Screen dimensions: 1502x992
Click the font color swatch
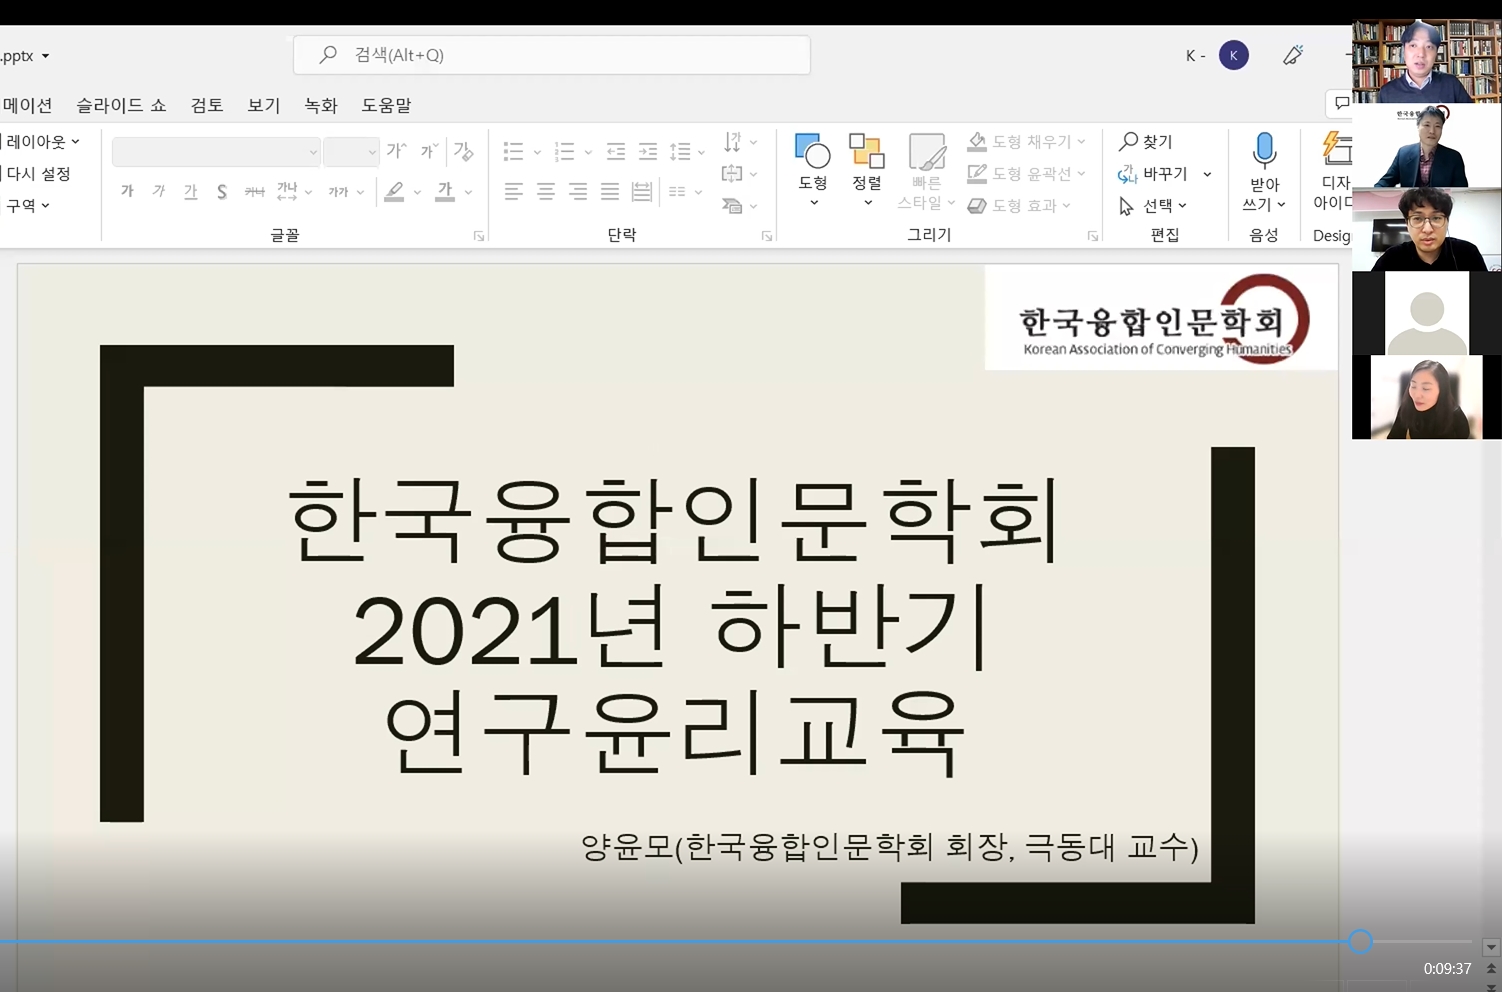[x=445, y=191]
